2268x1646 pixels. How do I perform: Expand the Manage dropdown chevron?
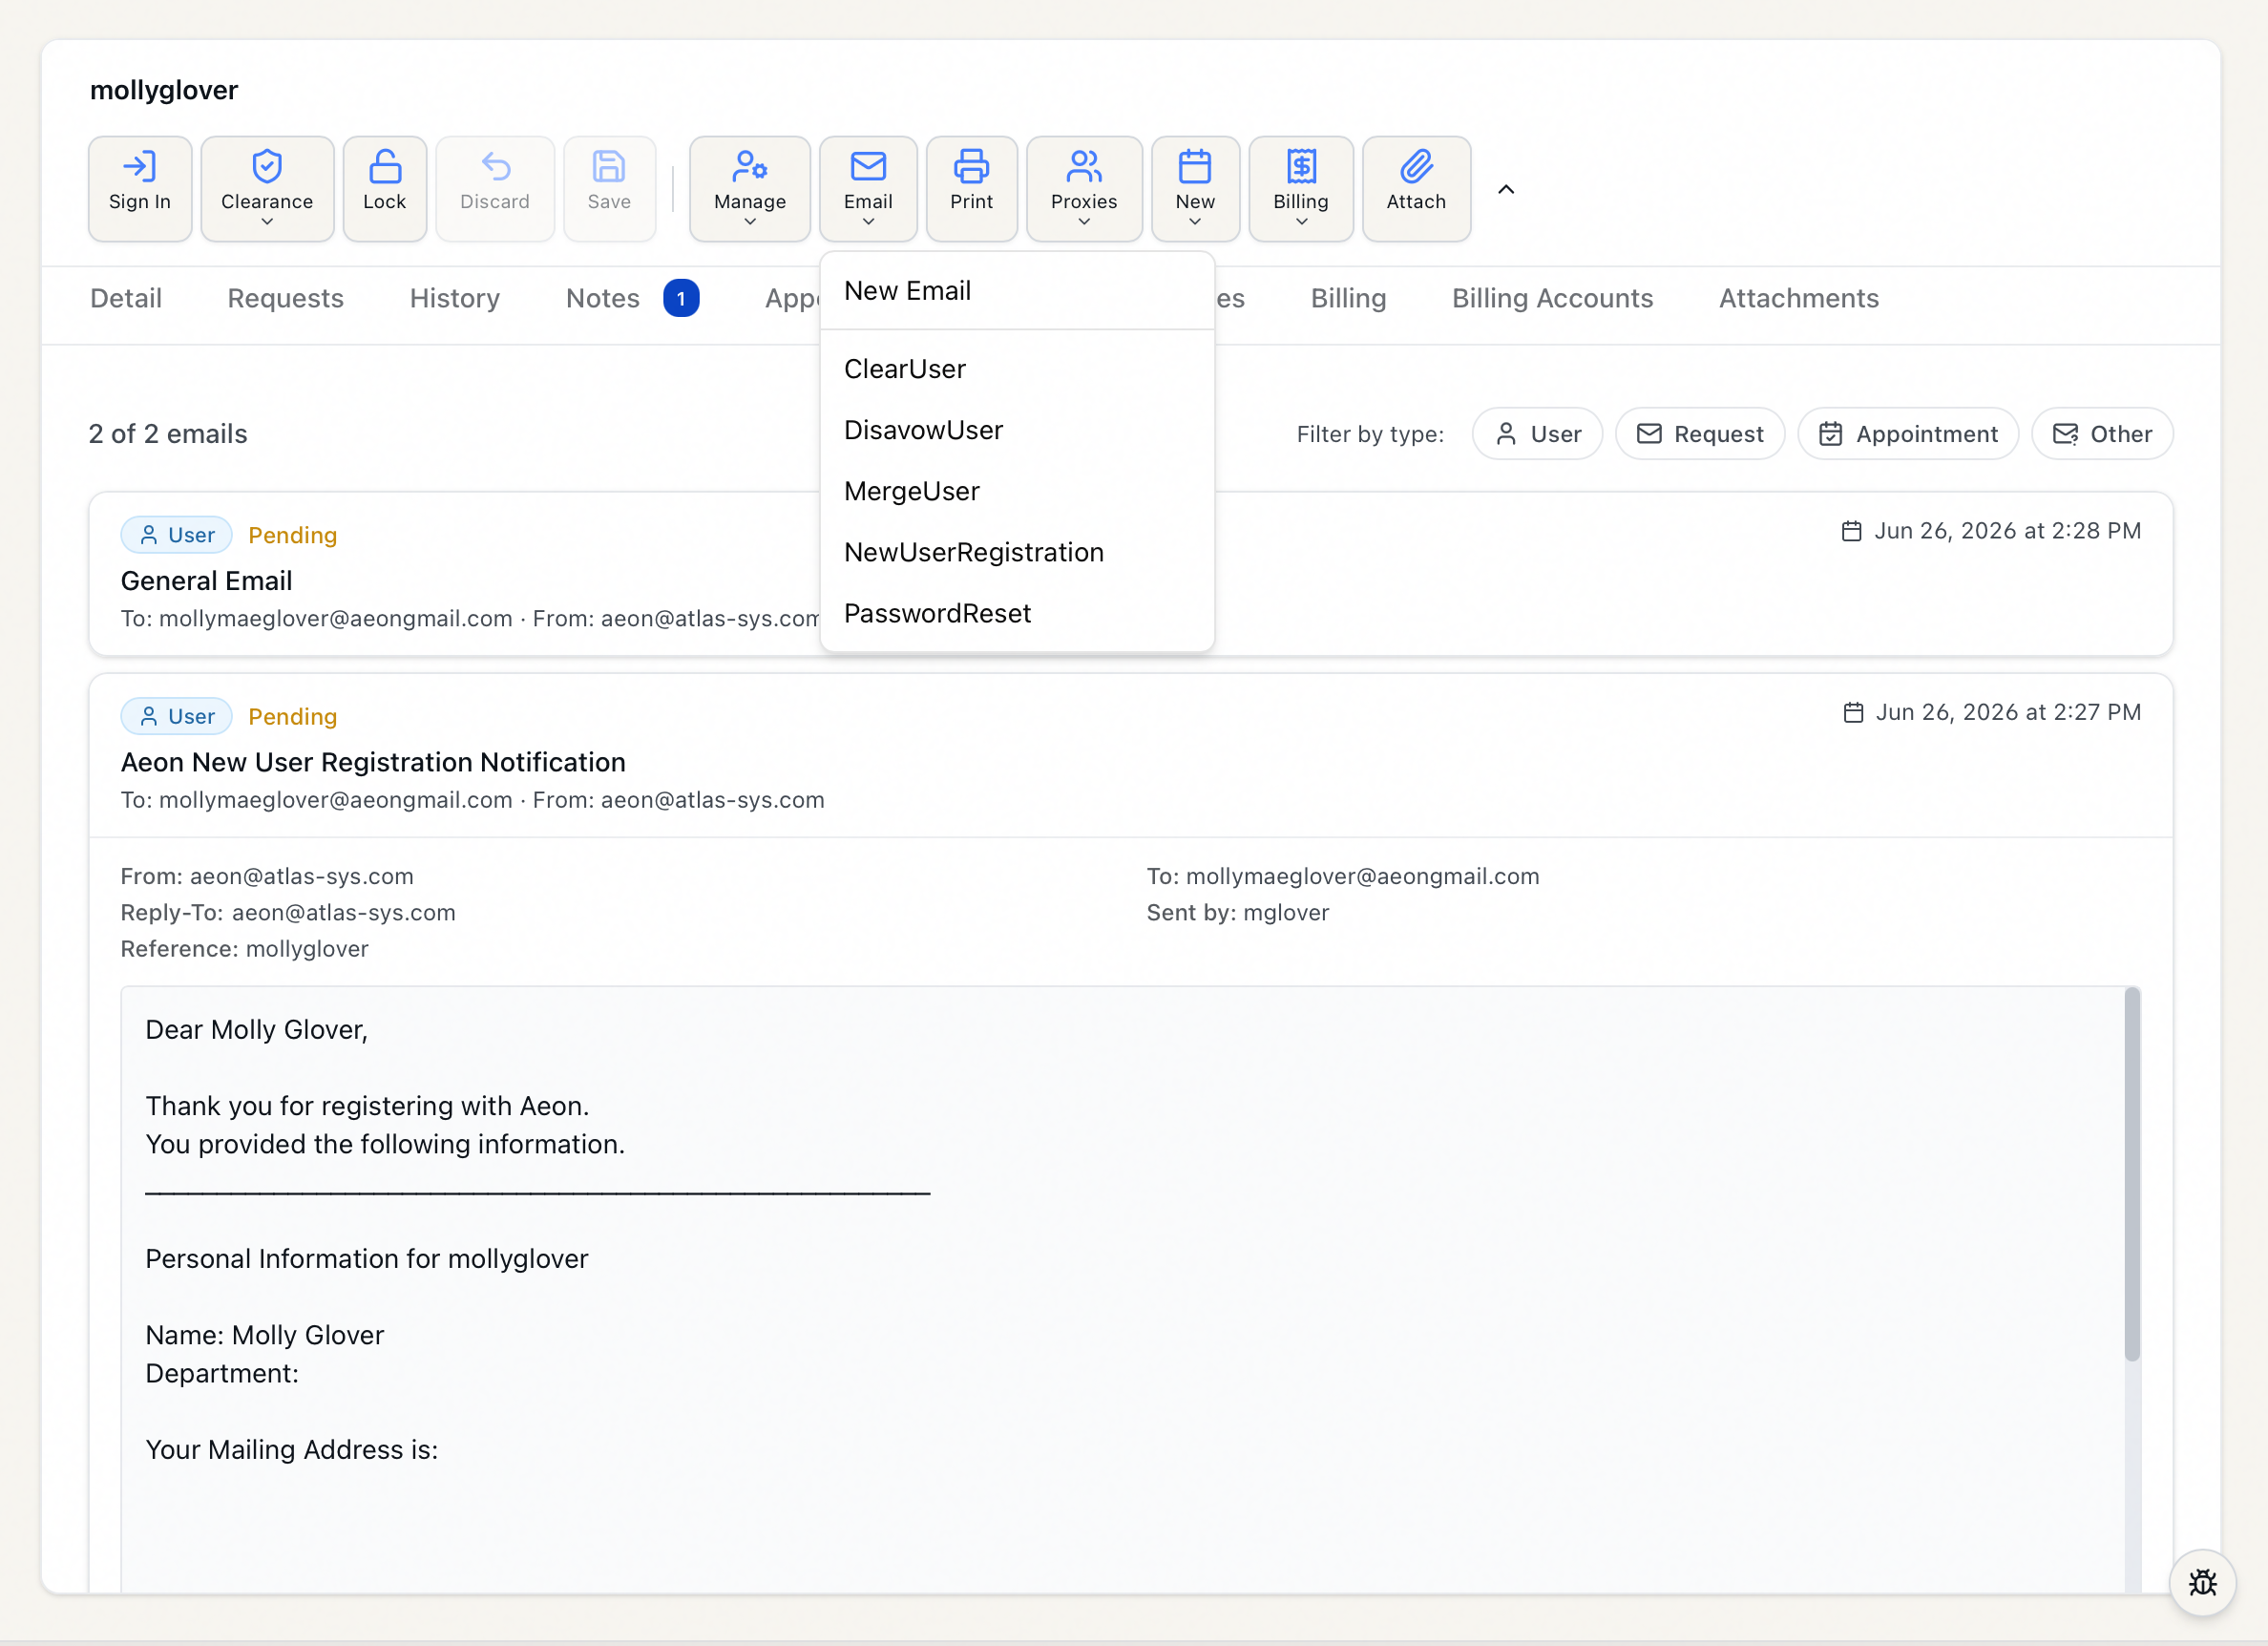[750, 222]
